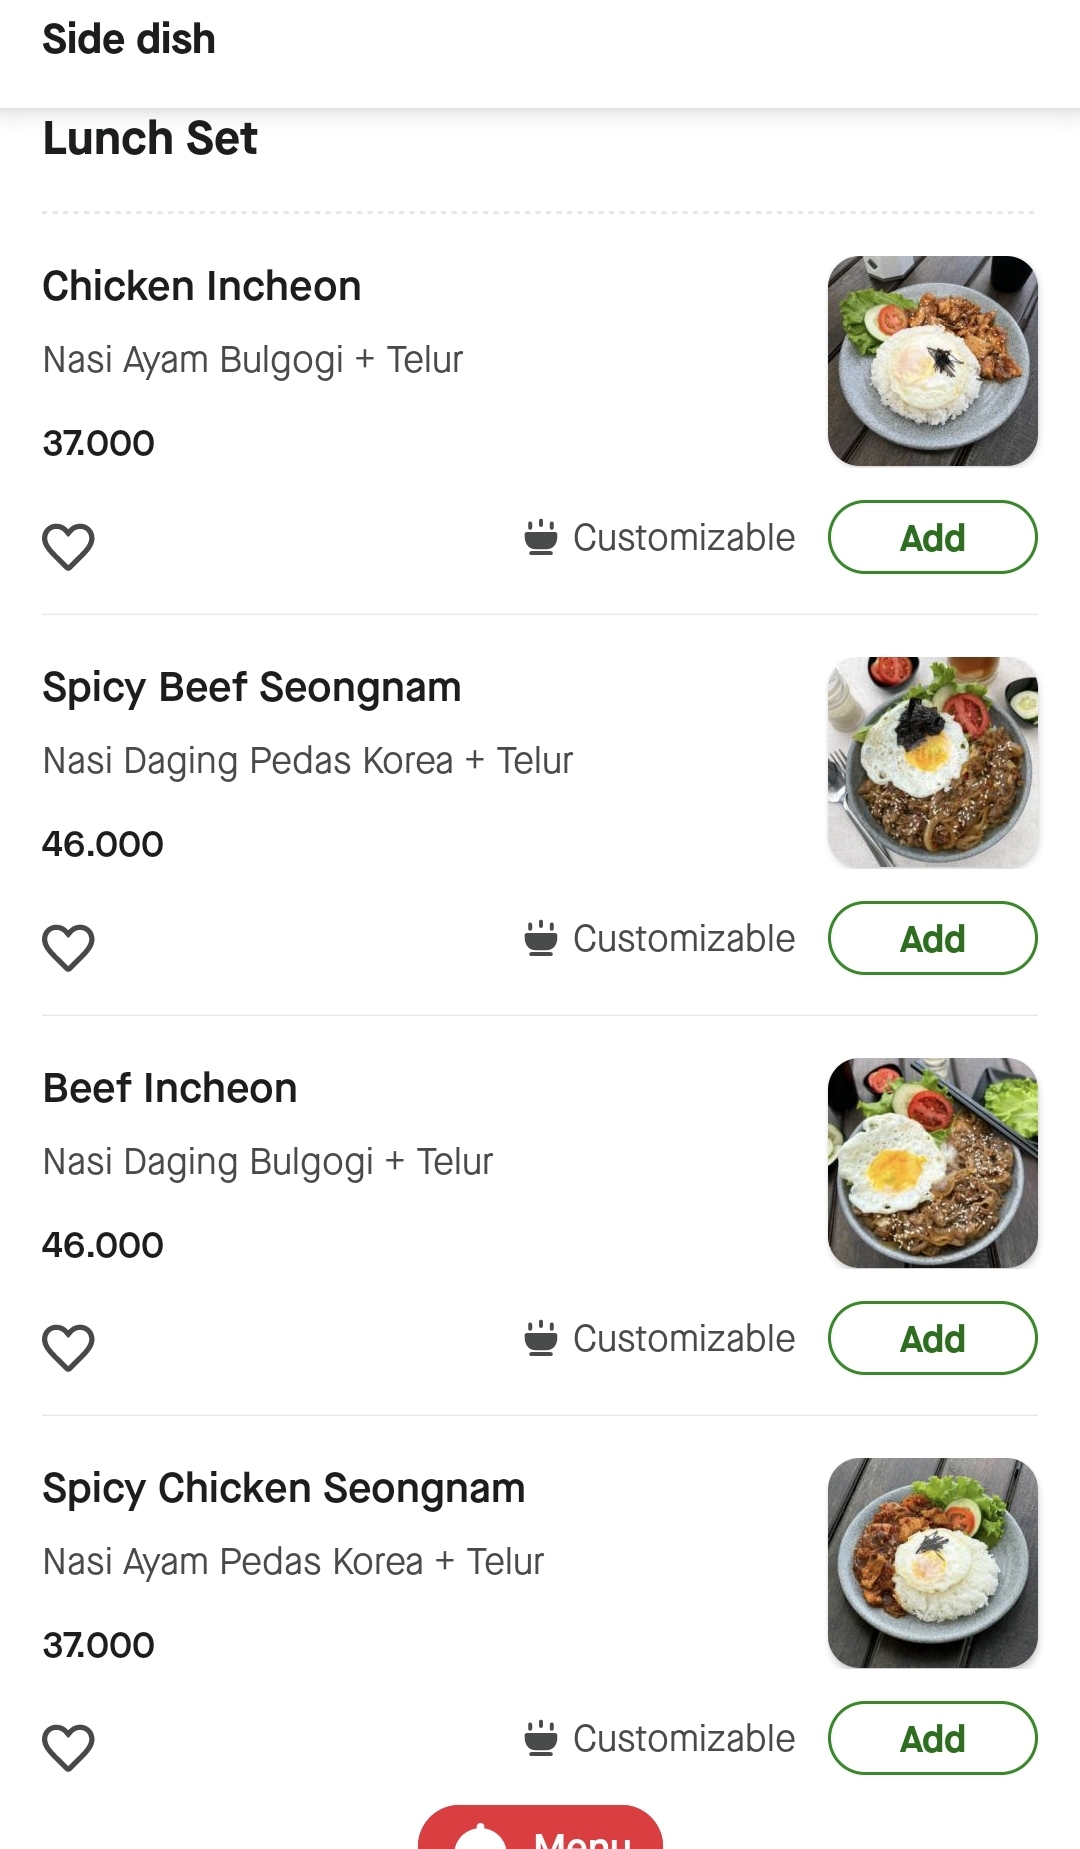The image size is (1080, 1849).
Task: Select the bowl icon in Beef Incheon row
Action: click(x=541, y=1339)
